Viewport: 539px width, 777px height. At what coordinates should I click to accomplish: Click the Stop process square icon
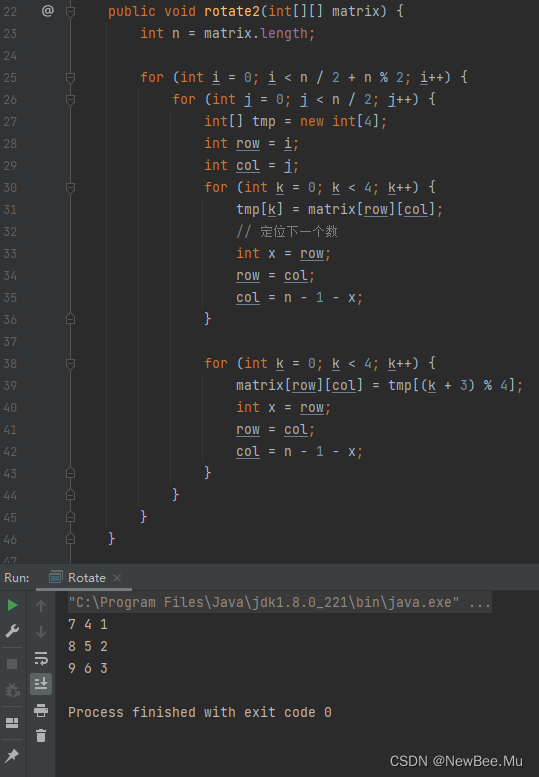click(12, 664)
